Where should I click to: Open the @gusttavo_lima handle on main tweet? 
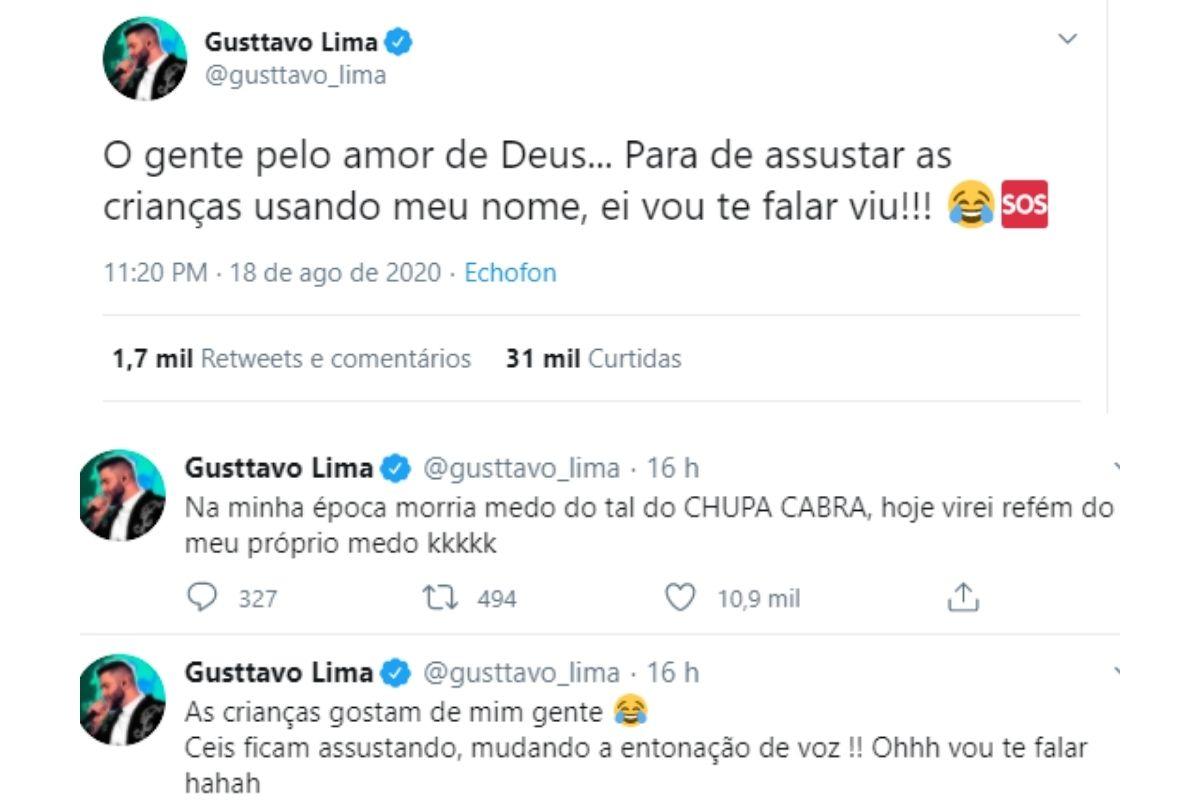tap(295, 75)
